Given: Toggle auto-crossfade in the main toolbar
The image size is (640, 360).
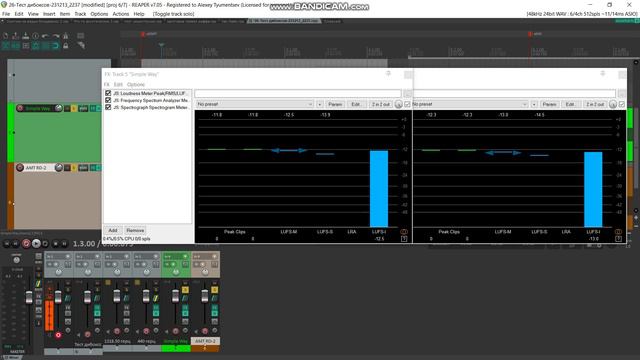Looking at the screenshot, I should point(6,46).
